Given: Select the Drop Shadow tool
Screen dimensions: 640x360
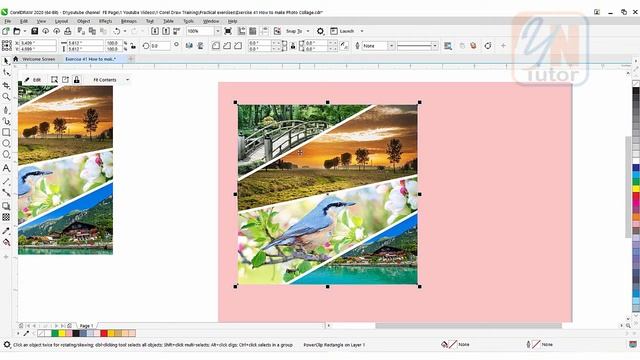Looking at the screenshot, I should click(x=6, y=206).
